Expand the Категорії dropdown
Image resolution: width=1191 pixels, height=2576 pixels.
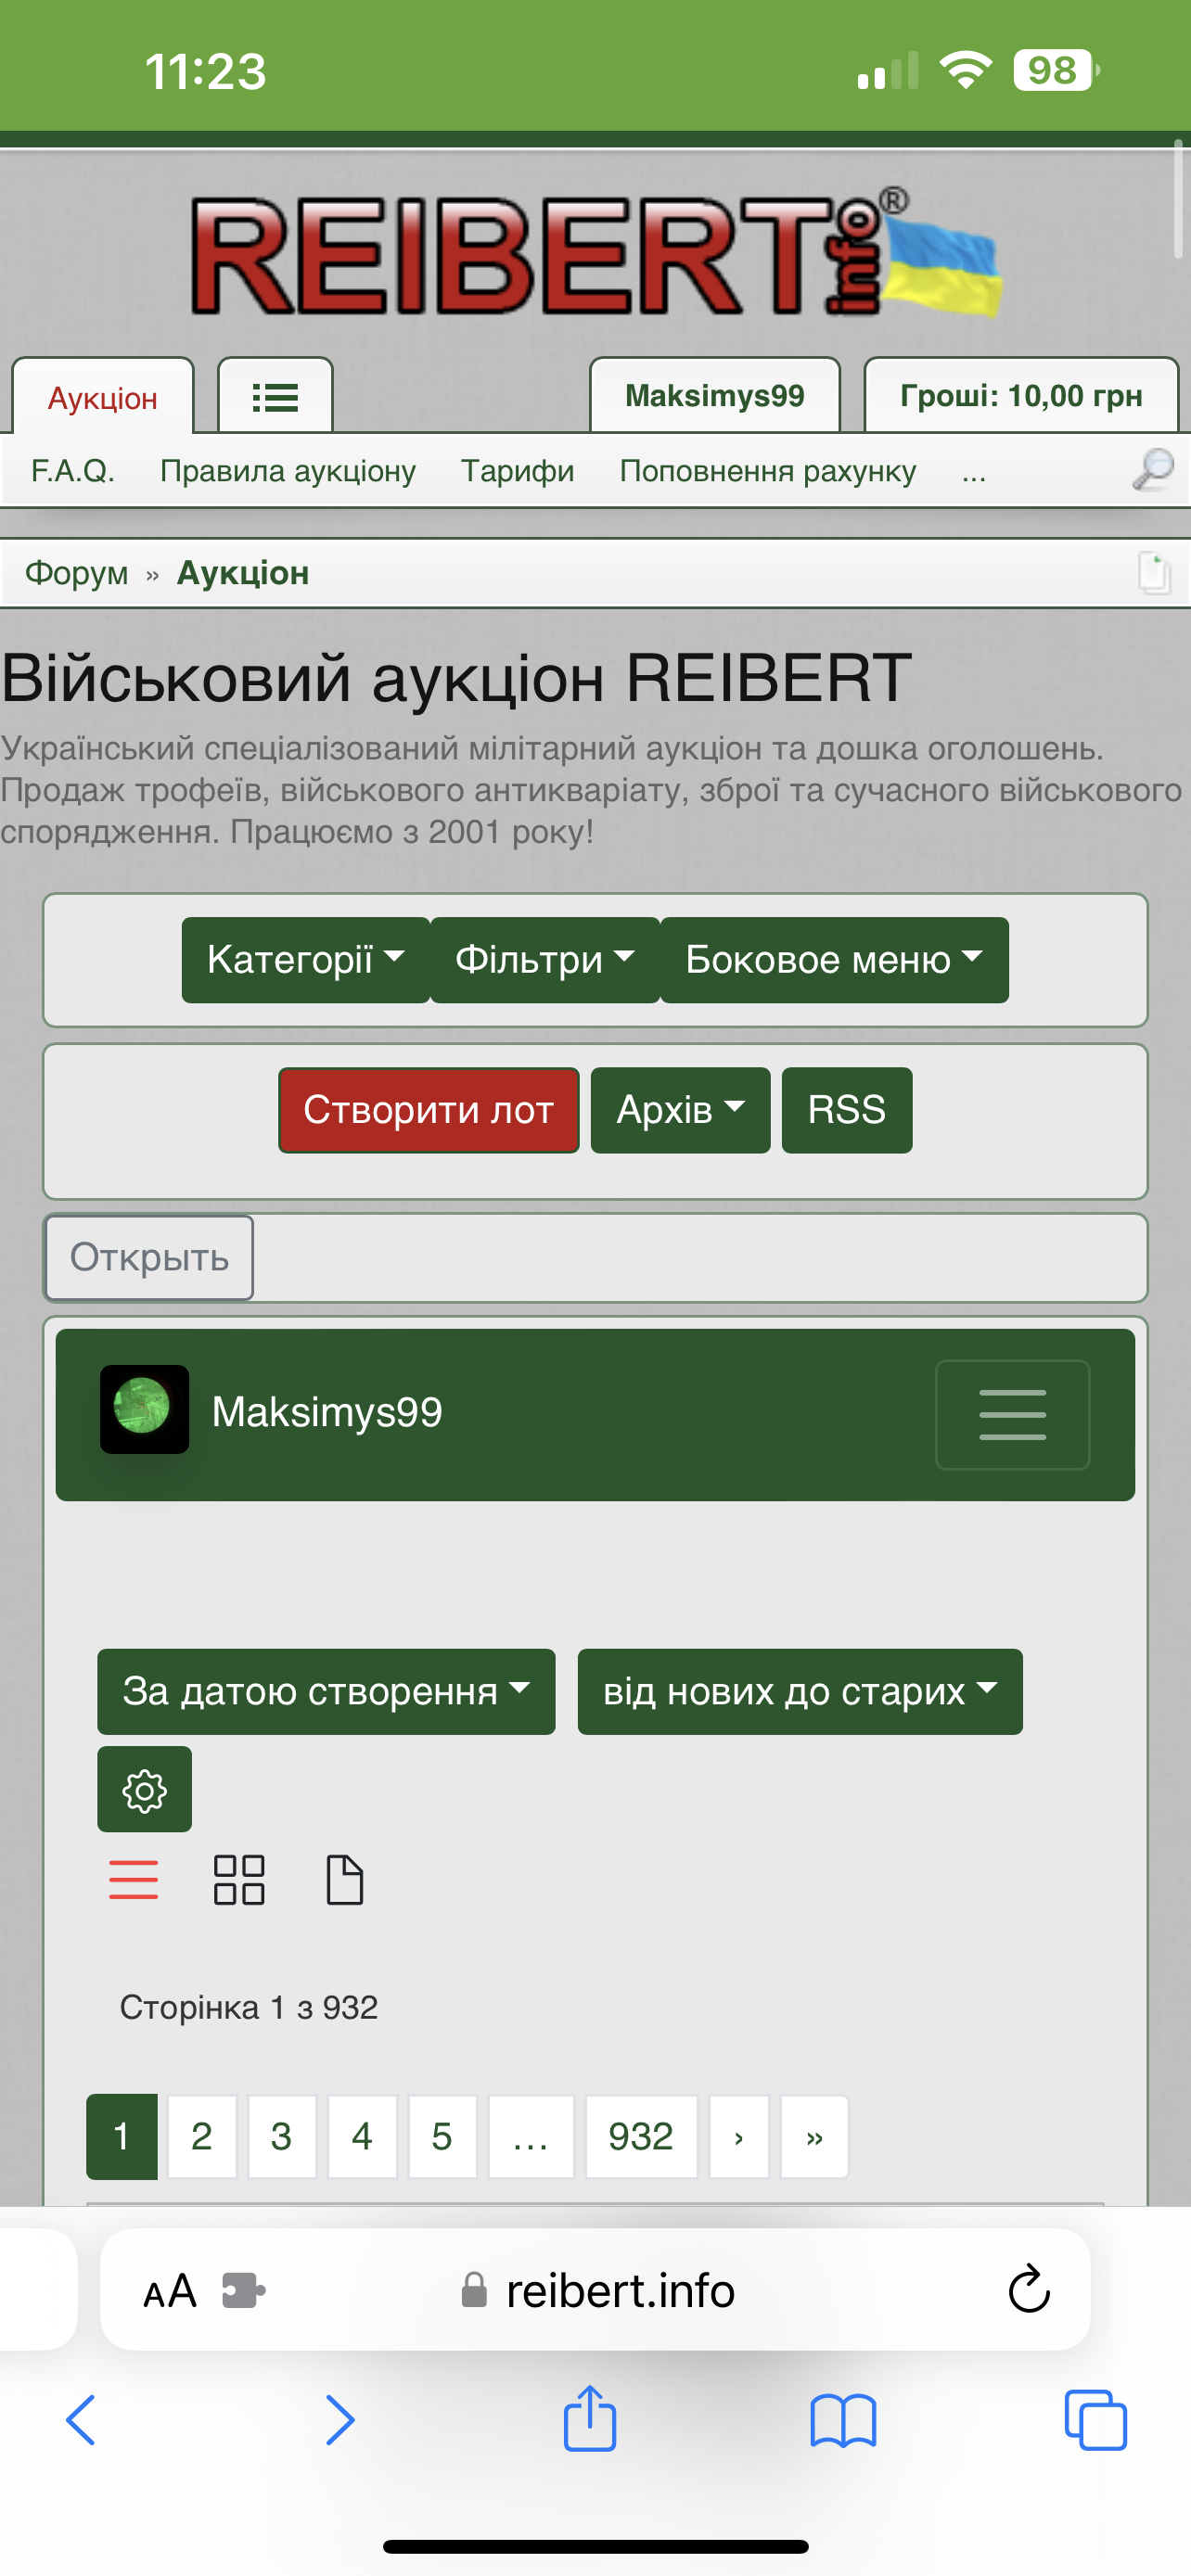[305, 960]
